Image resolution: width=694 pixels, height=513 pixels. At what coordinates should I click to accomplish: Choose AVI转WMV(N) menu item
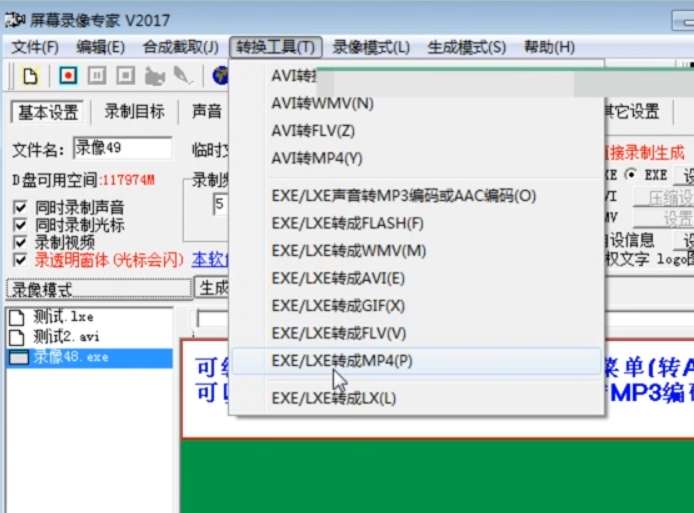417,104
